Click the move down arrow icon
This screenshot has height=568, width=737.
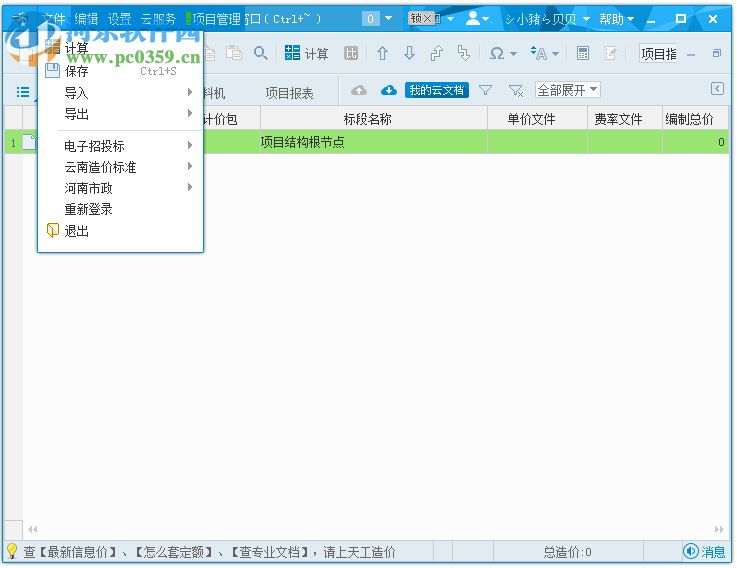tap(409, 53)
